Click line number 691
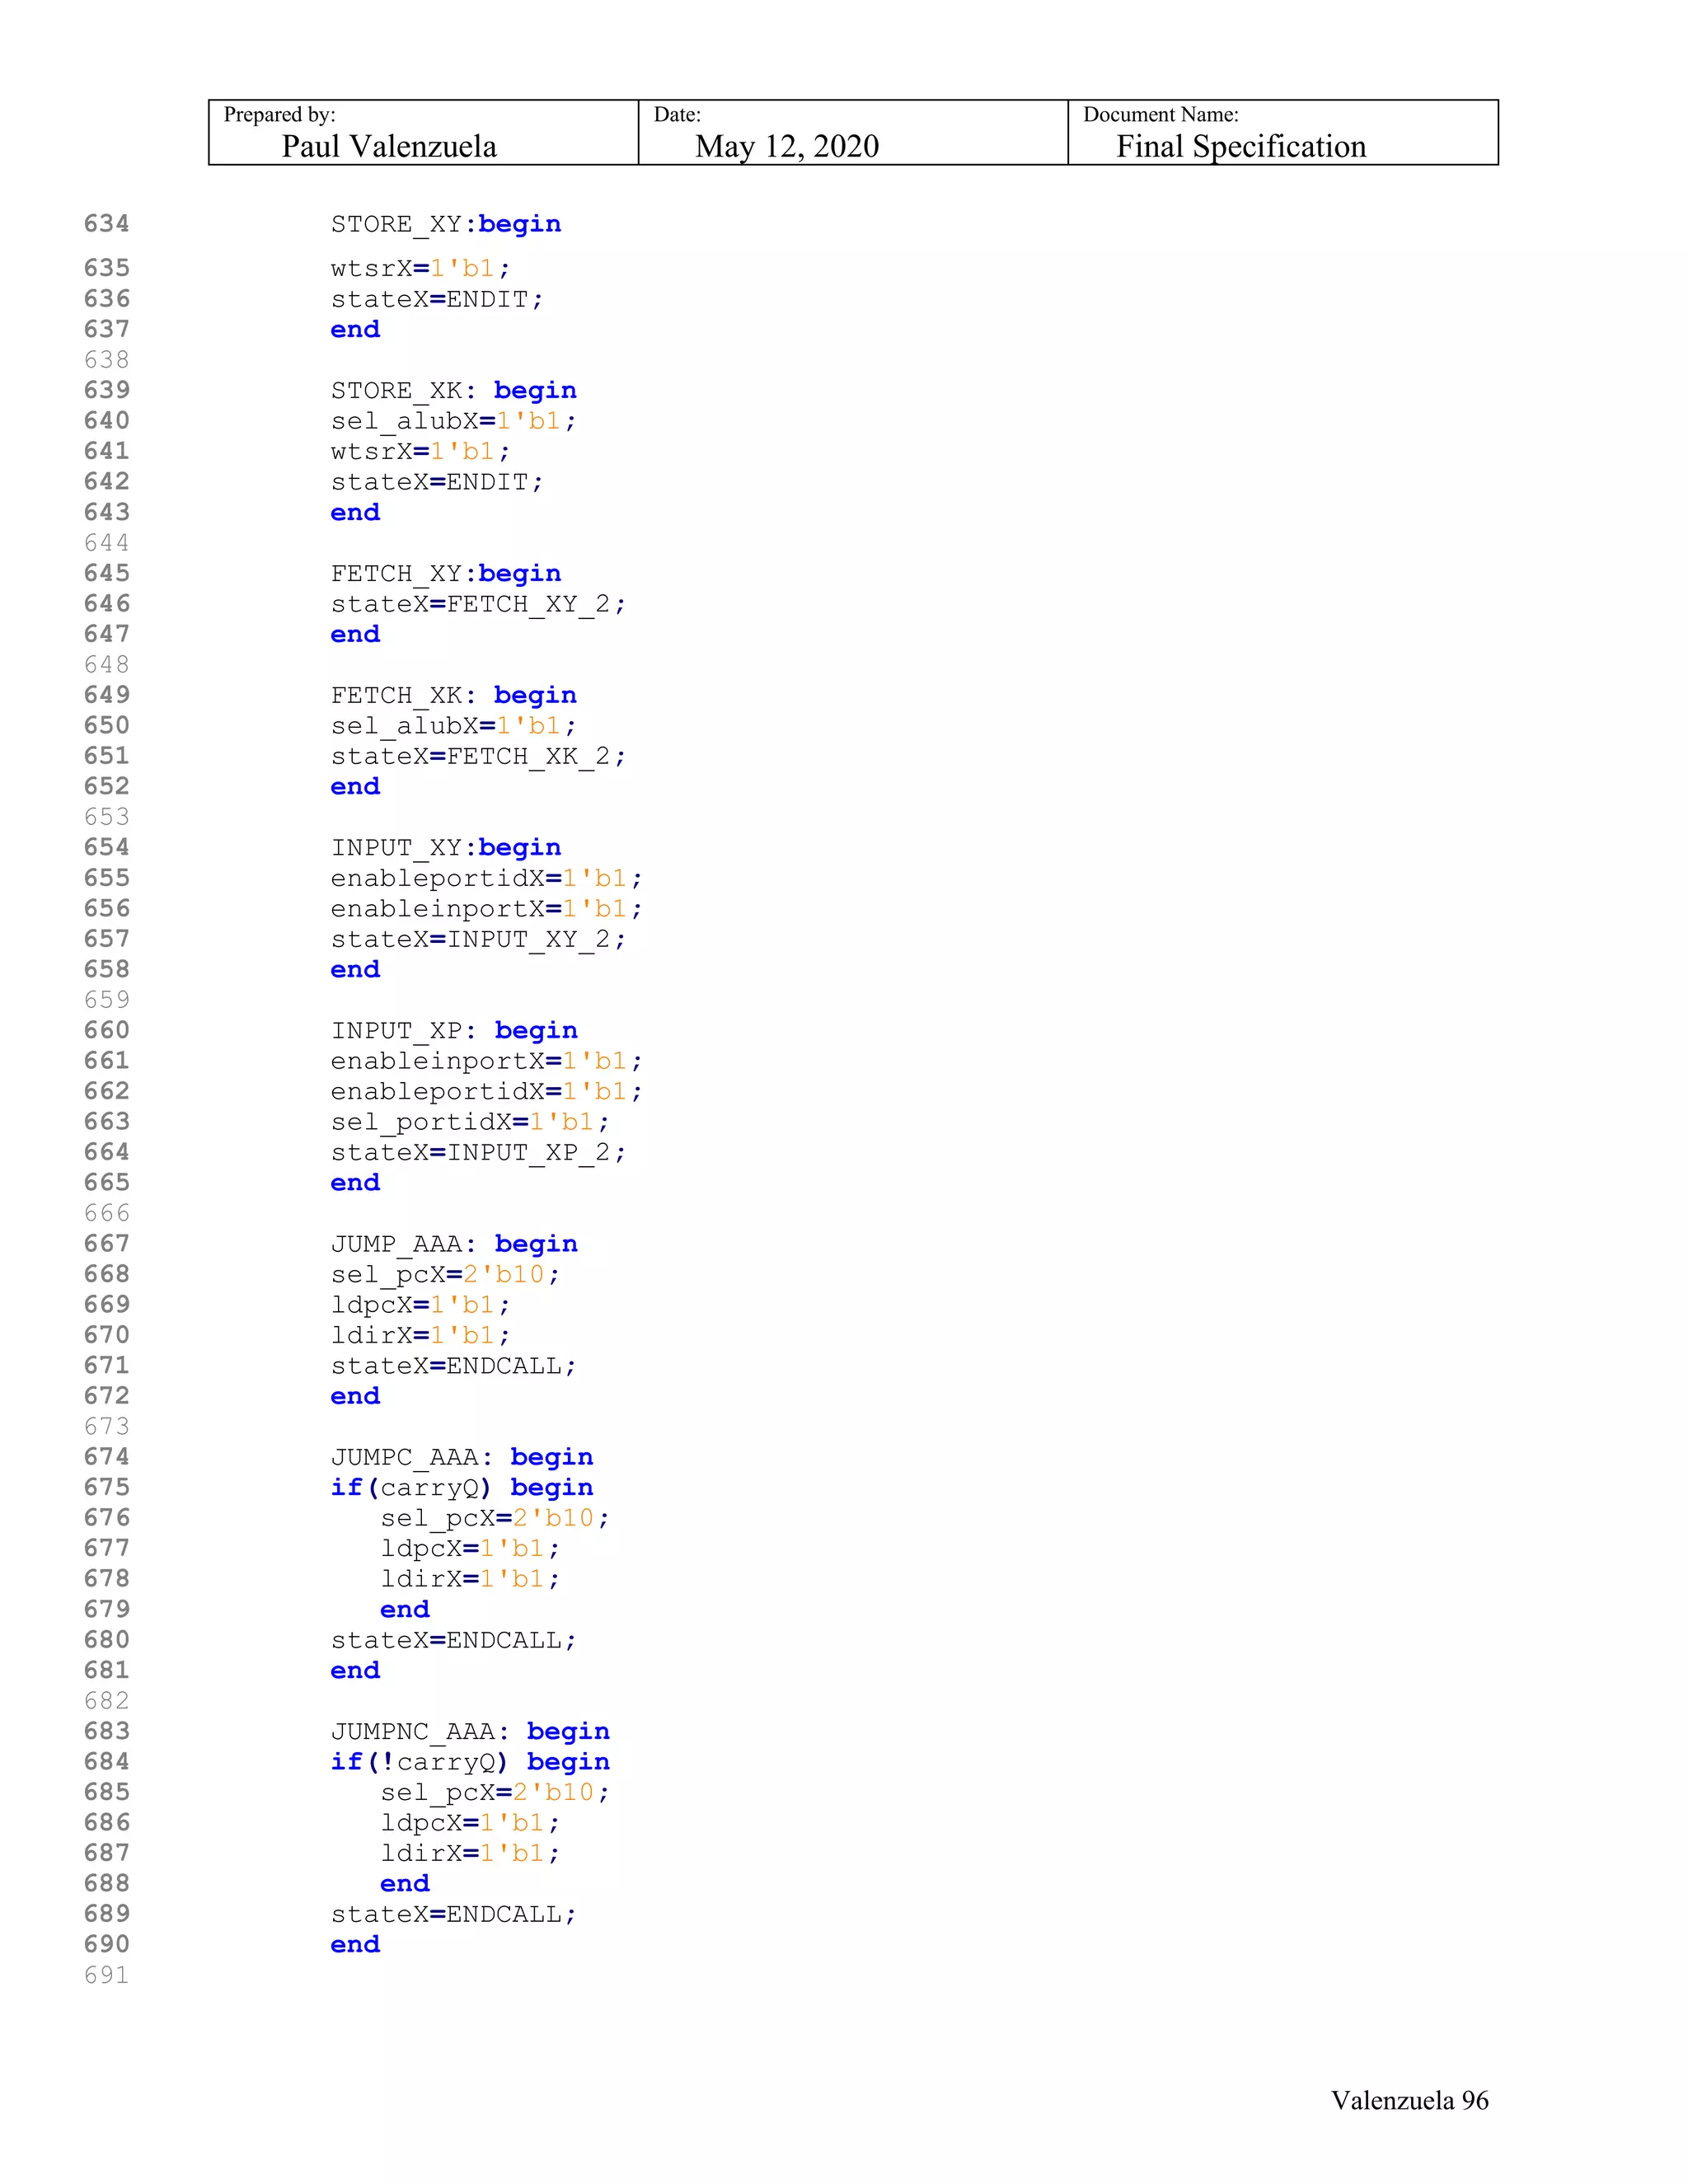1688x2184 pixels. (x=107, y=1975)
